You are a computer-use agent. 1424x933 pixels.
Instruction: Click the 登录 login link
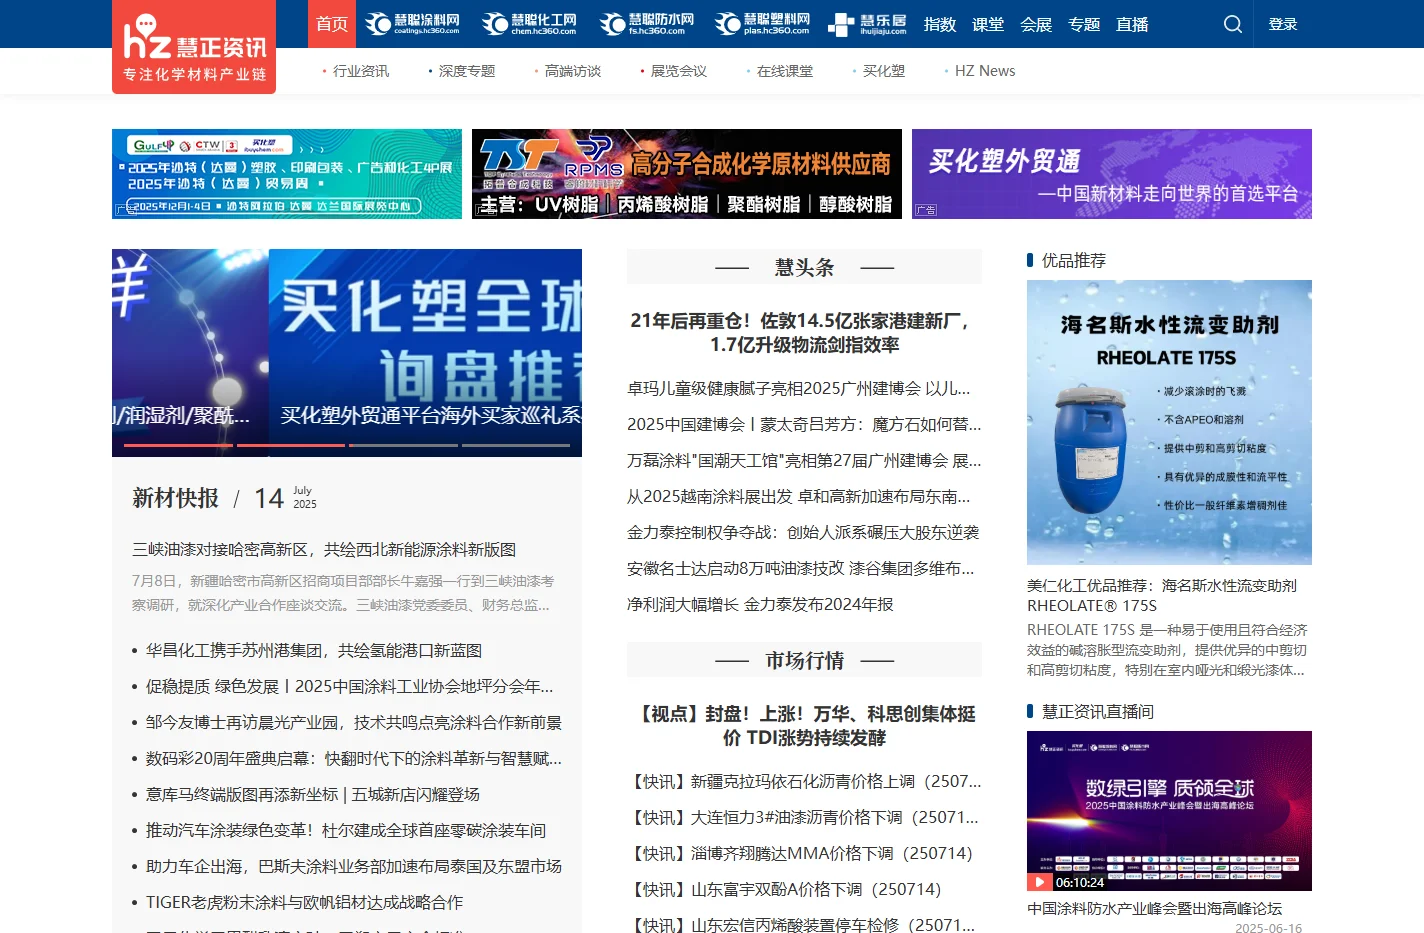point(1283,24)
